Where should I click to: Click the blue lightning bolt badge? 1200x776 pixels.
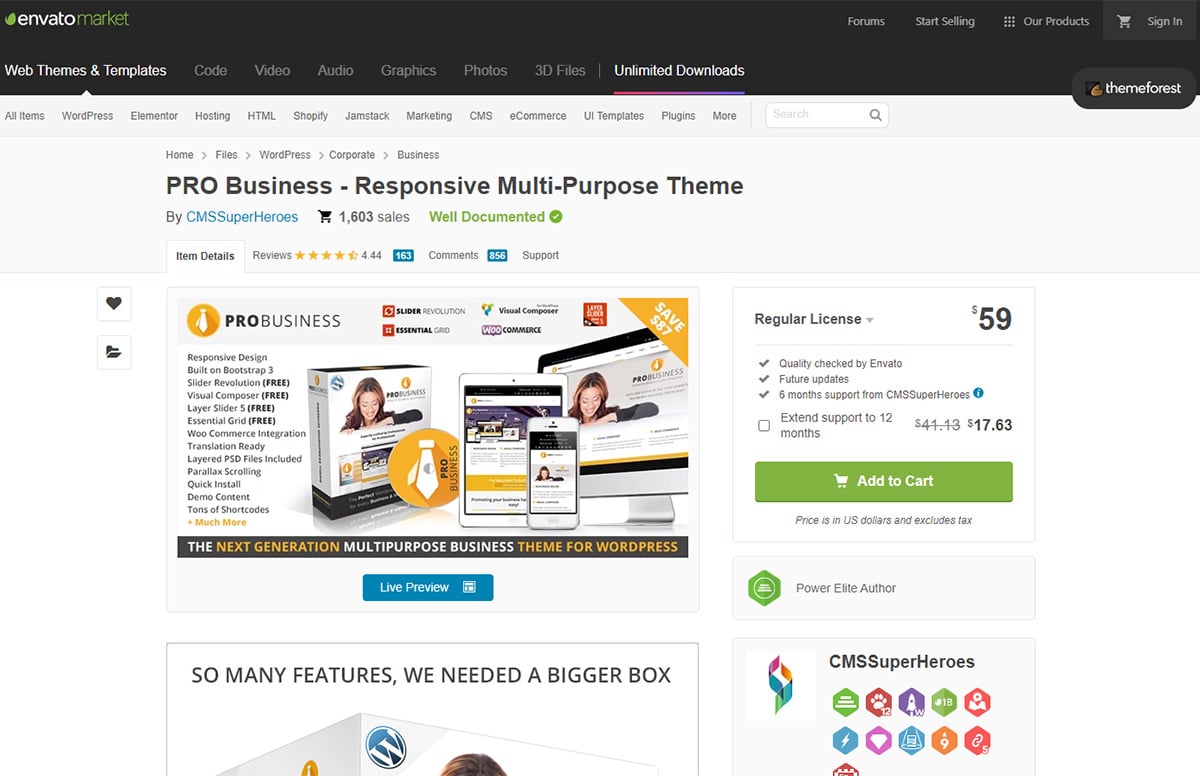pyautogui.click(x=846, y=741)
